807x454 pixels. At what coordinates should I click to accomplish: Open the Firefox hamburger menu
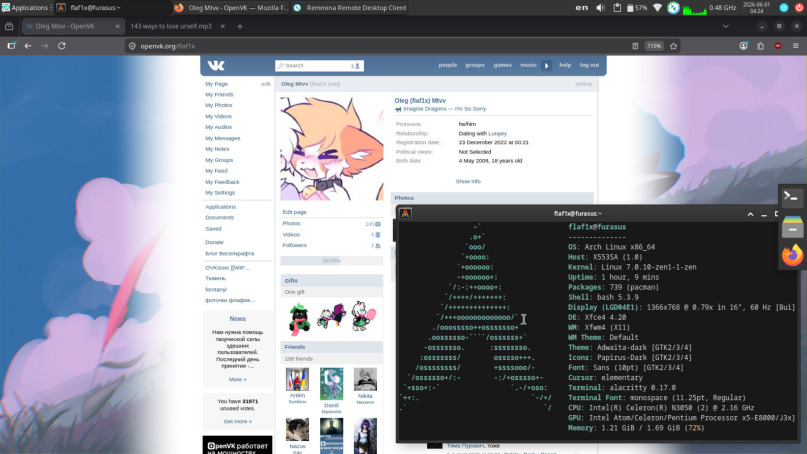[796, 46]
